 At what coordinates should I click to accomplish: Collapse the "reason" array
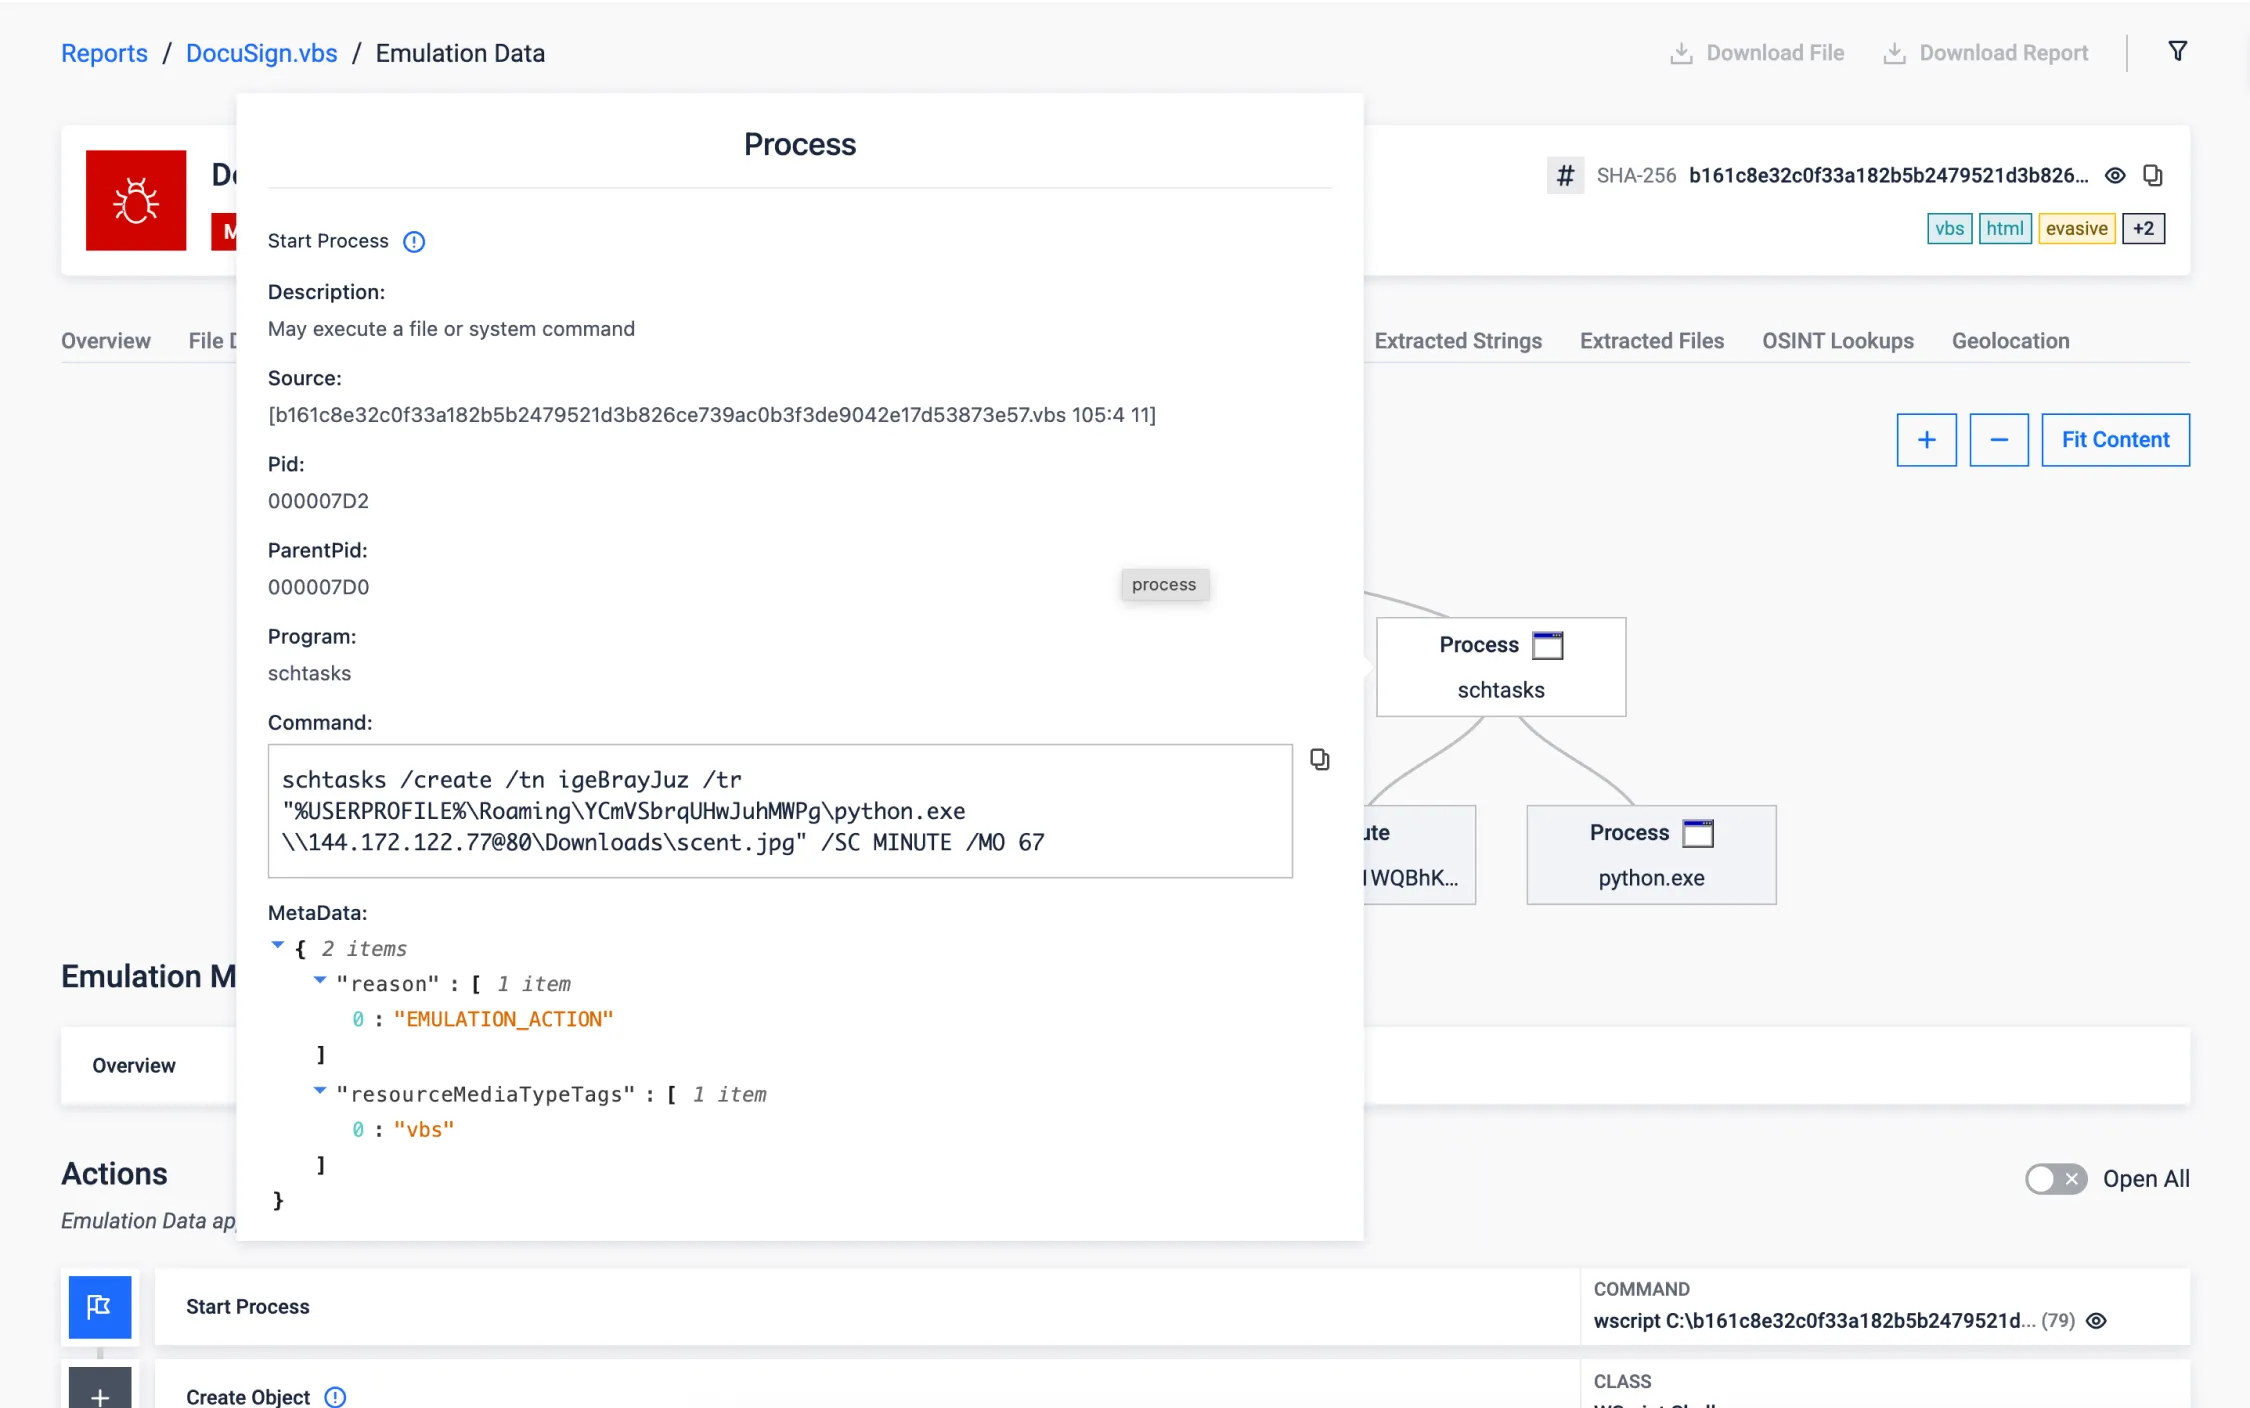tap(320, 981)
